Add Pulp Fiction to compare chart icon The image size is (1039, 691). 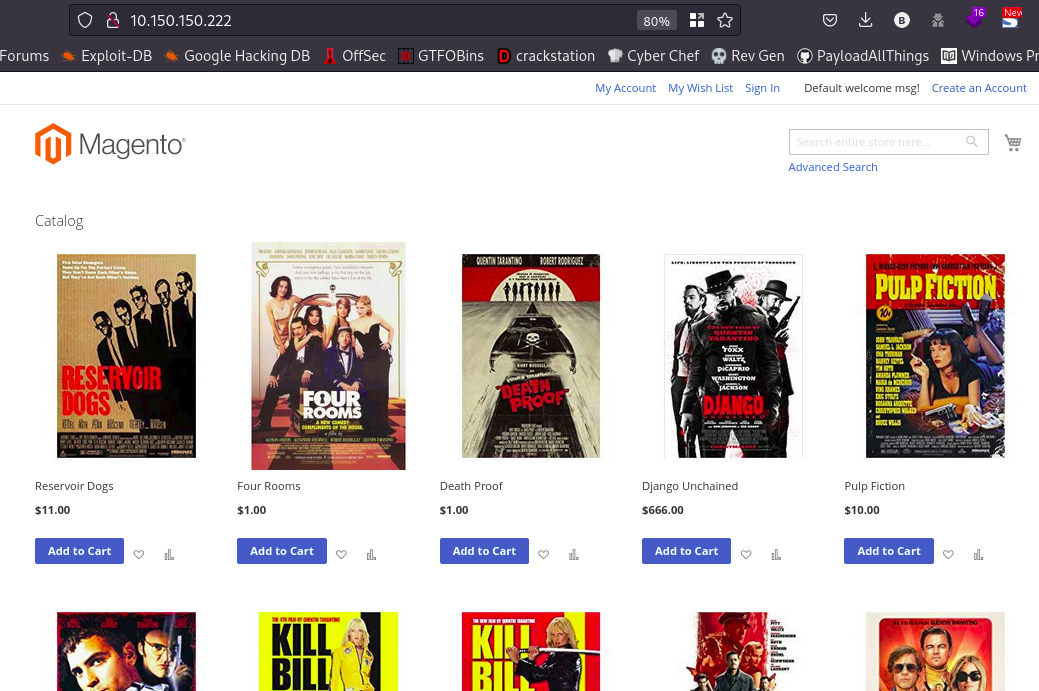[x=978, y=555]
